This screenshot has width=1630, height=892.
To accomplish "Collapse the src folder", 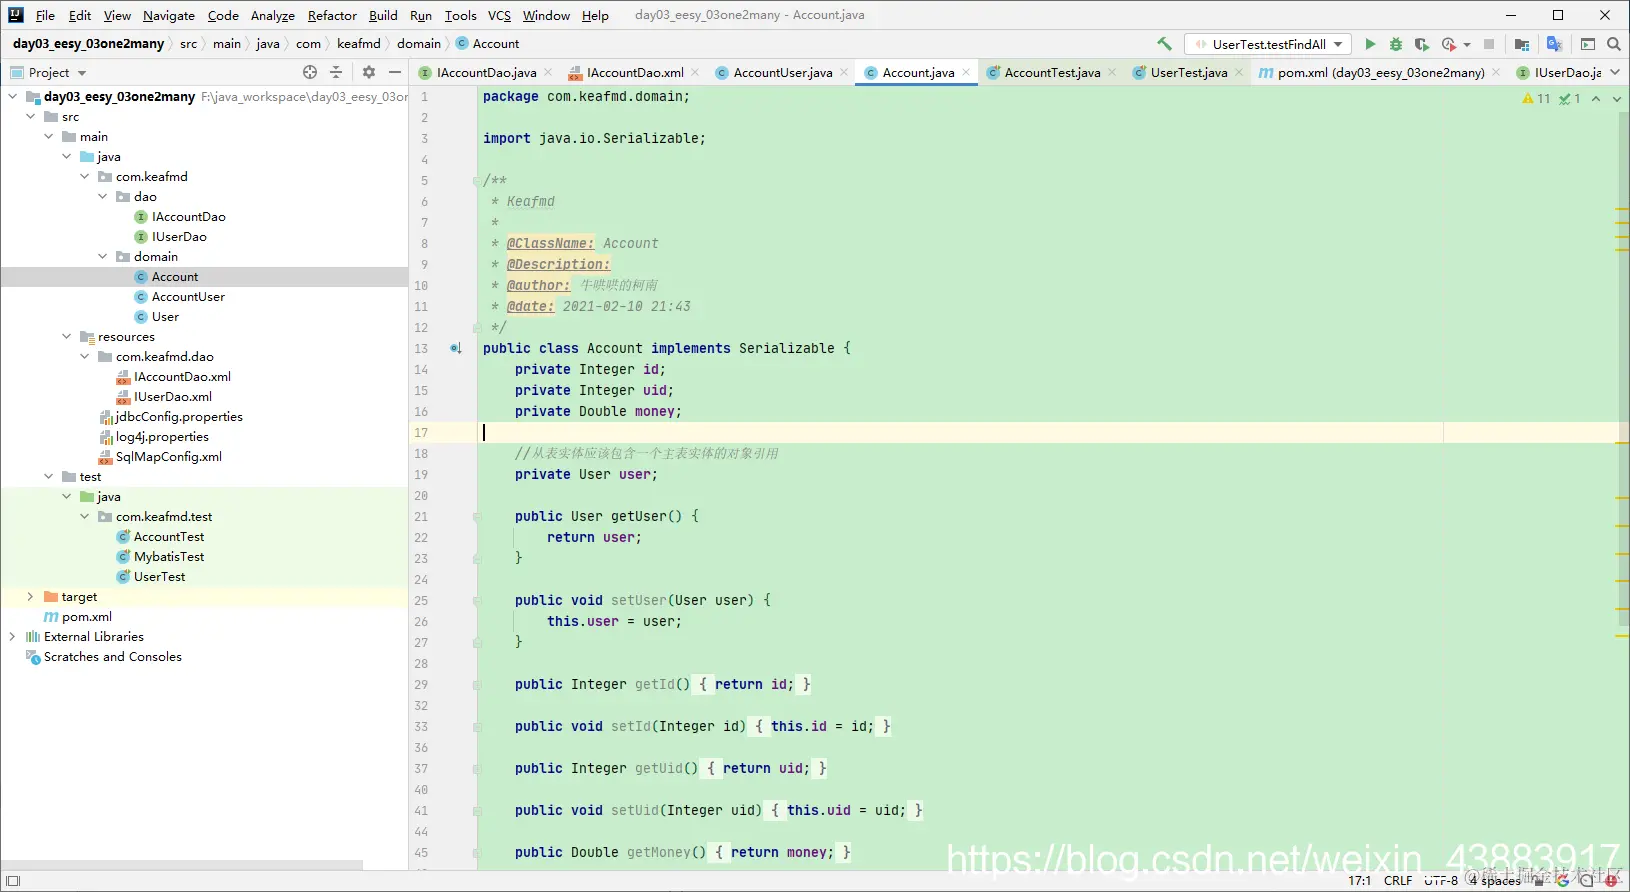I will tap(30, 117).
